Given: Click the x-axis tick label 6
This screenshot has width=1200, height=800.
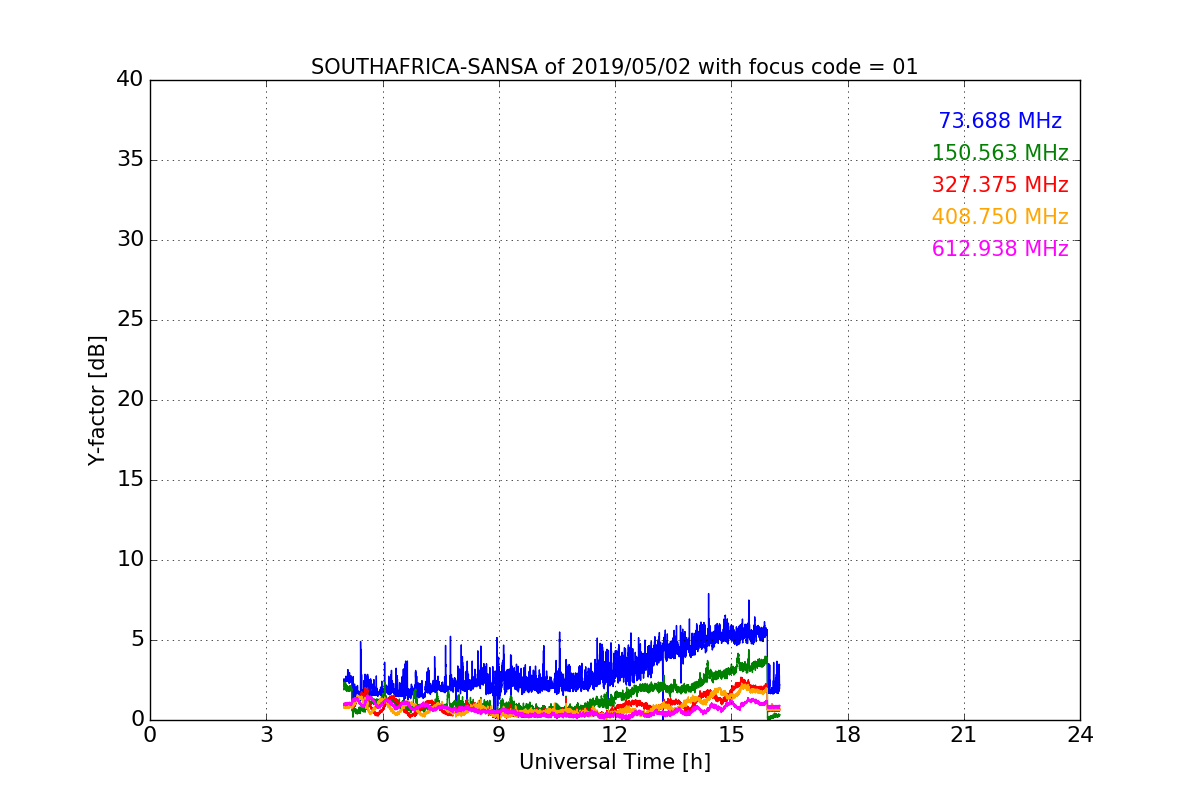Looking at the screenshot, I should coord(382,735).
